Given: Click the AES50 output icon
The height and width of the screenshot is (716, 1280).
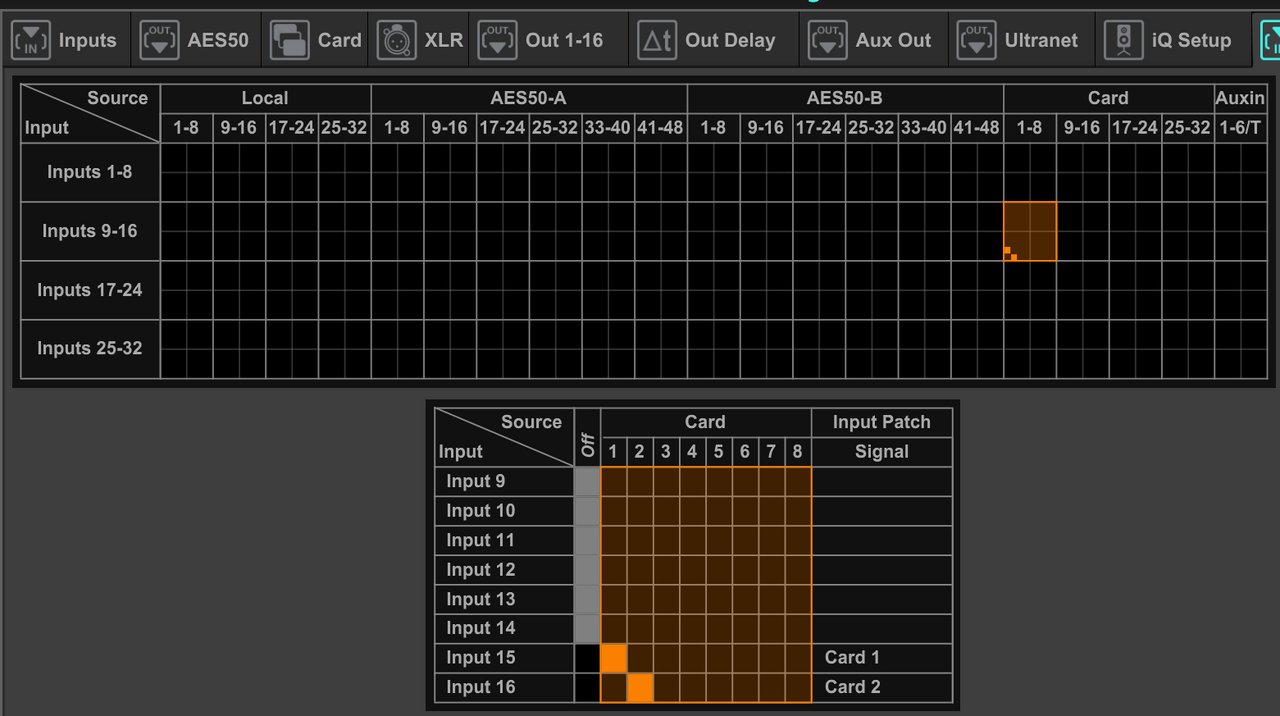Looking at the screenshot, I should coord(159,41).
